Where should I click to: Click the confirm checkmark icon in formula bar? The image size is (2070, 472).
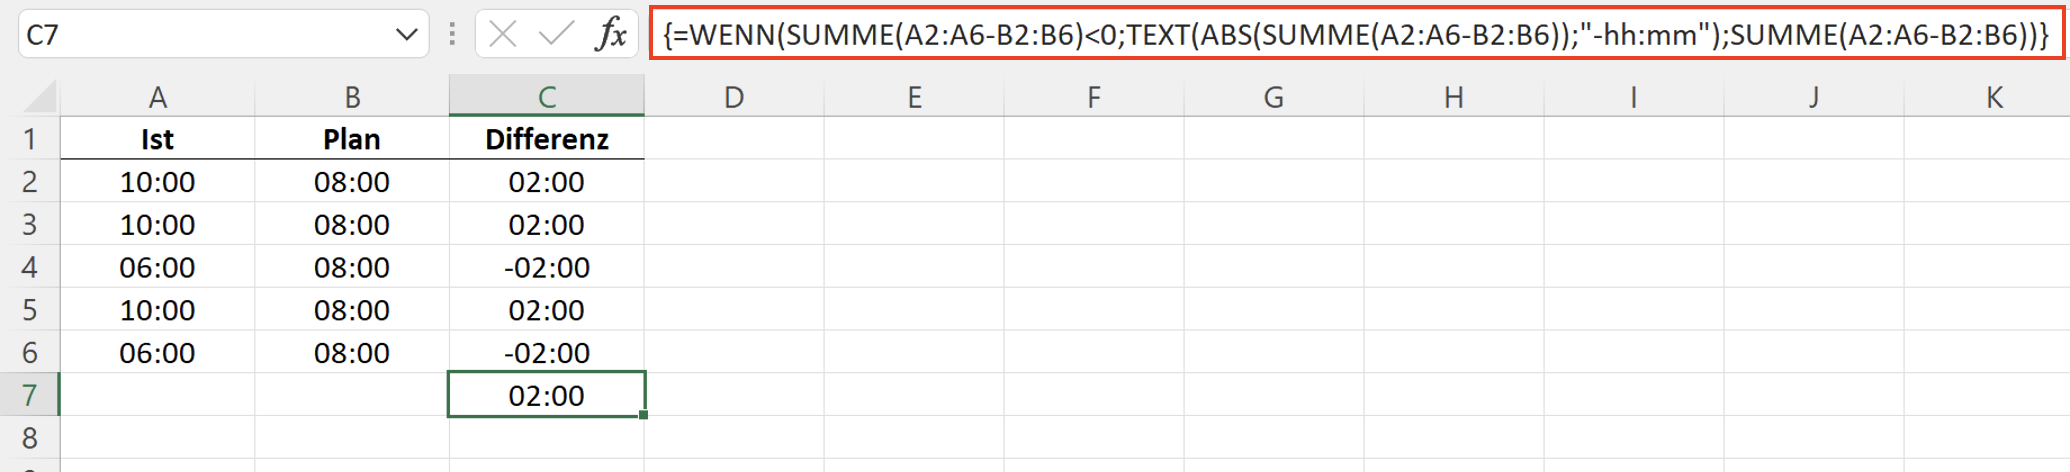[x=556, y=34]
